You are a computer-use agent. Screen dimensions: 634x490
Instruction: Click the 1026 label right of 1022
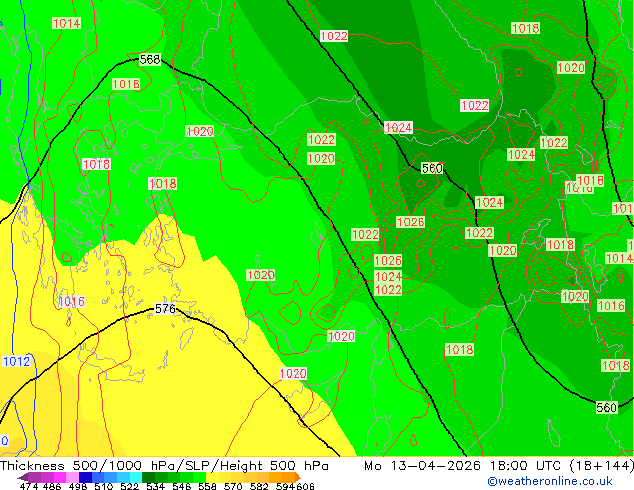coord(410,222)
